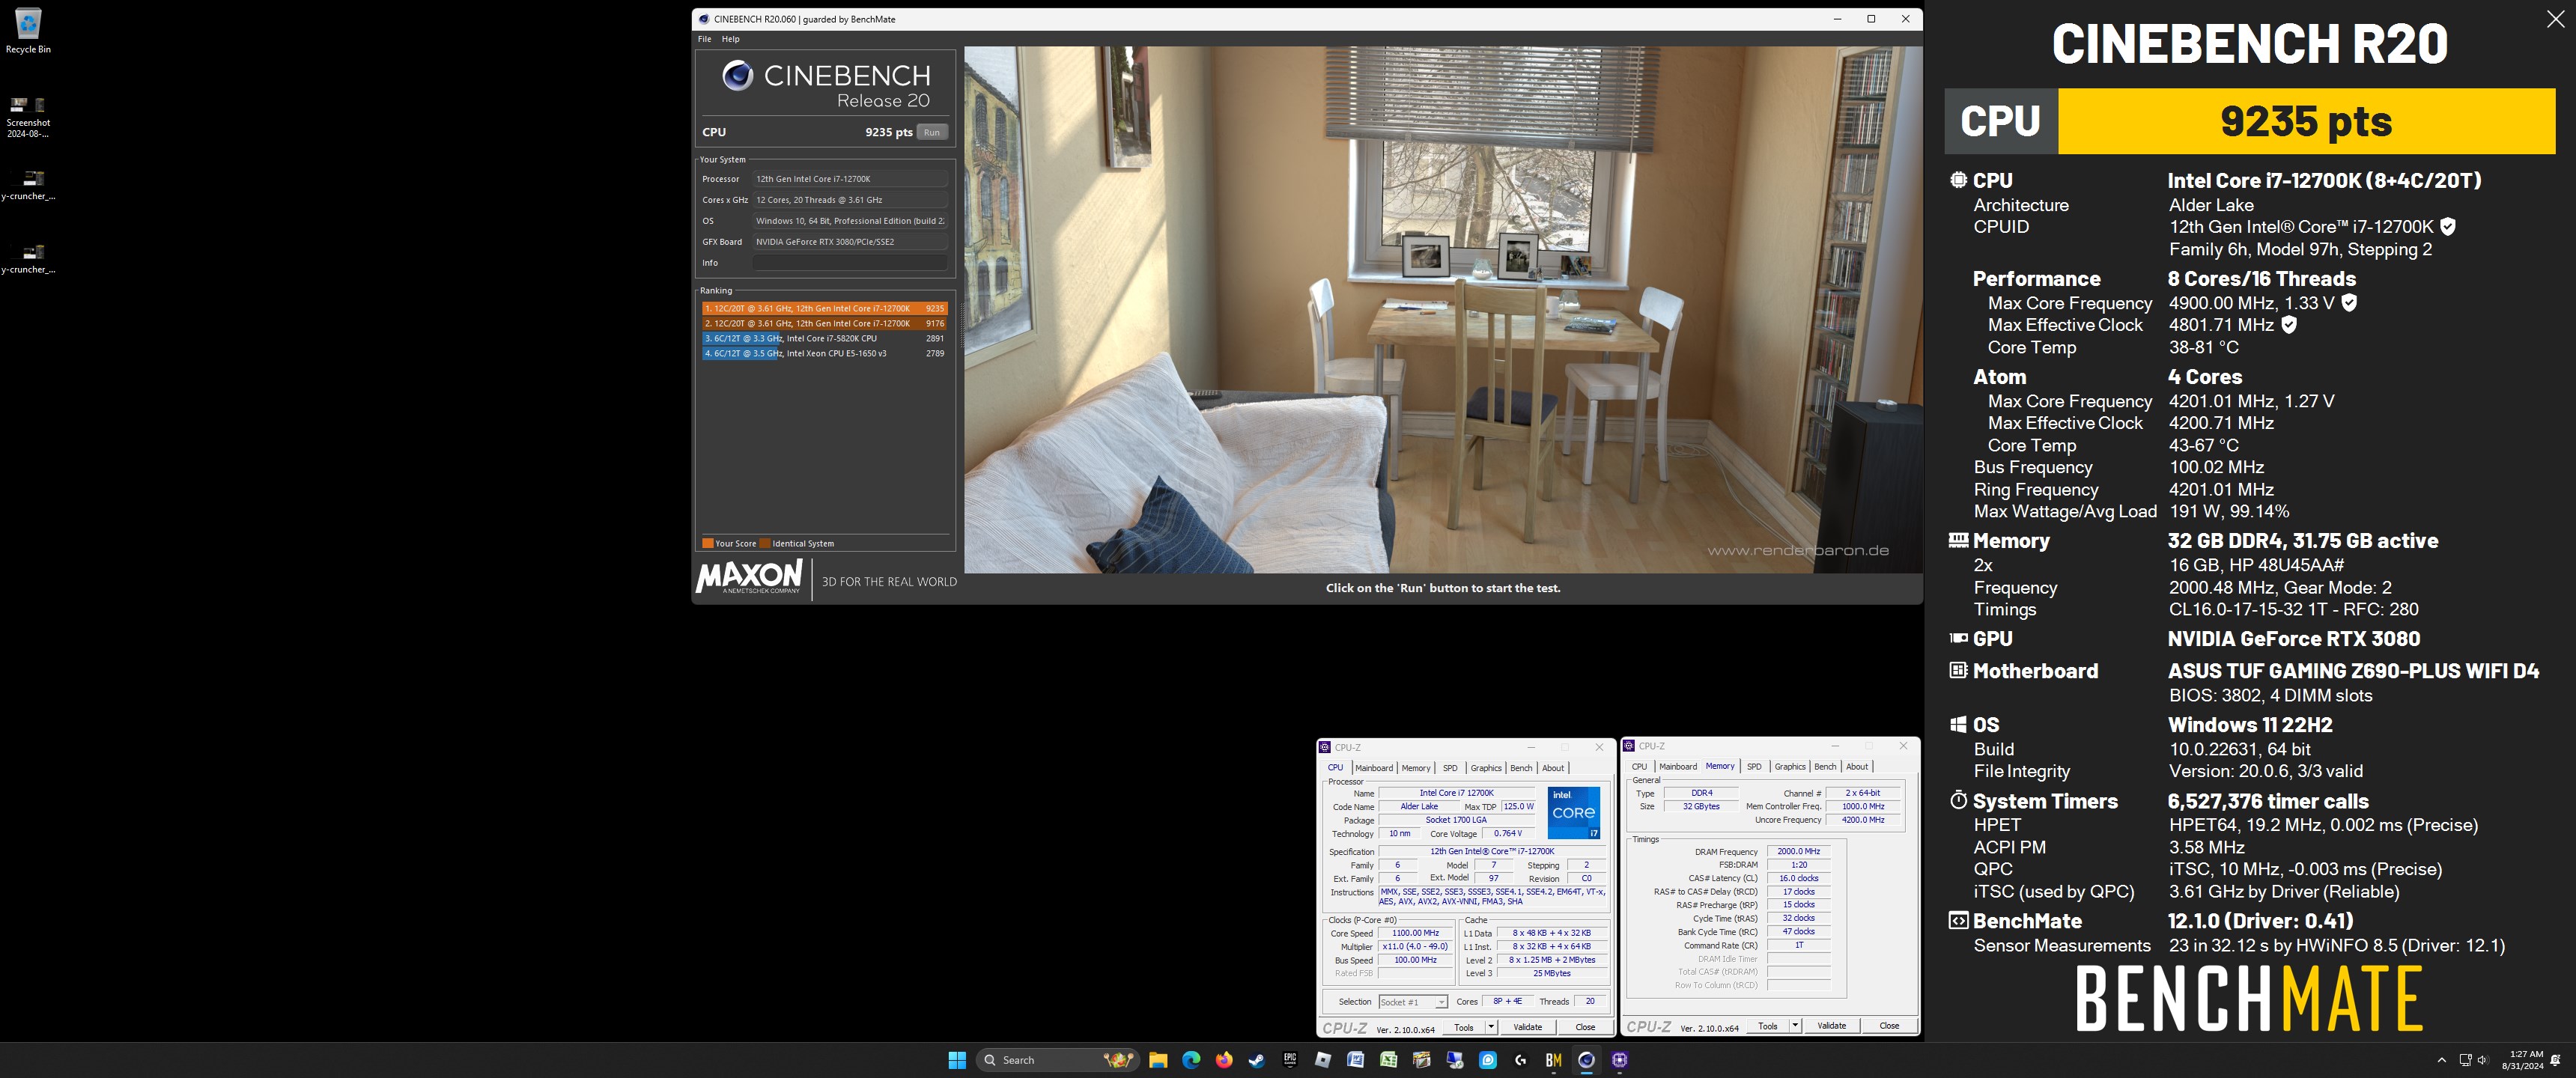Click shield beside Max Effective Clock 4801.71 MHz
Image resolution: width=2576 pixels, height=1078 pixels.
[2288, 325]
